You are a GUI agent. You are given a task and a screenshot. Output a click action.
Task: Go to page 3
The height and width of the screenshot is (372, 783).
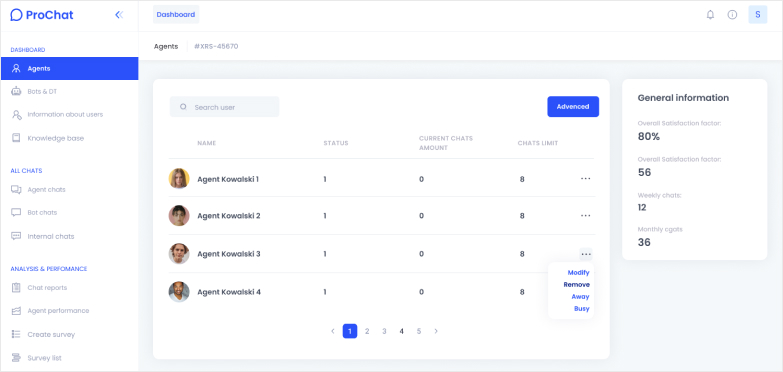[384, 331]
